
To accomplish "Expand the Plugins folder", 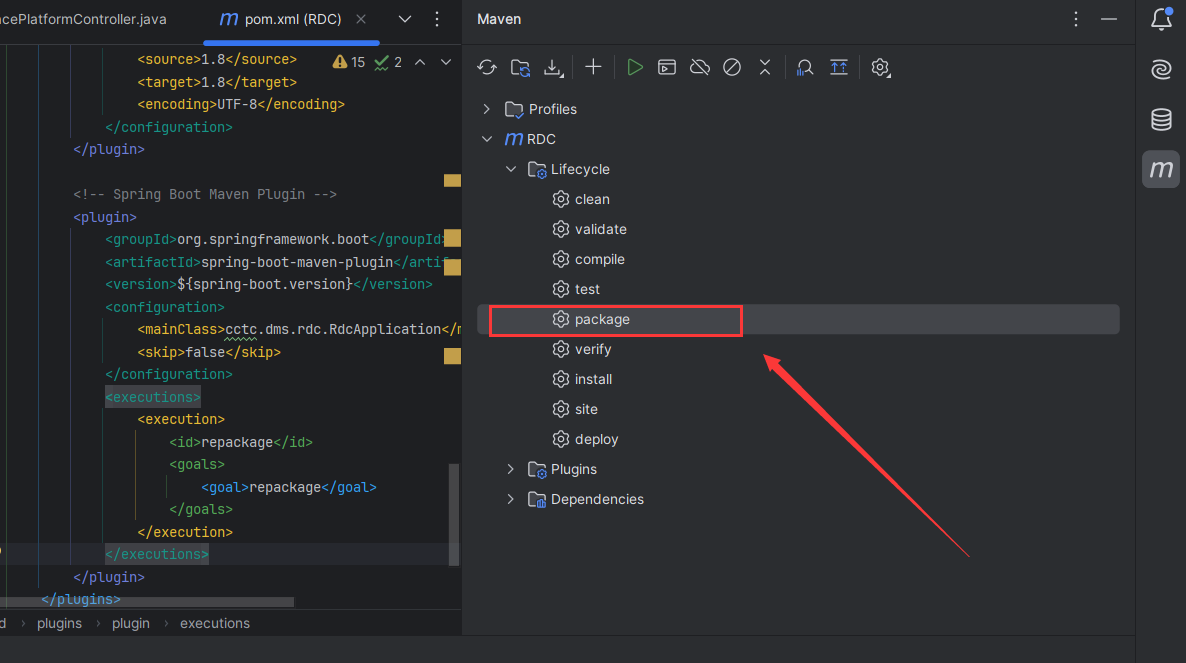I will tap(511, 469).
